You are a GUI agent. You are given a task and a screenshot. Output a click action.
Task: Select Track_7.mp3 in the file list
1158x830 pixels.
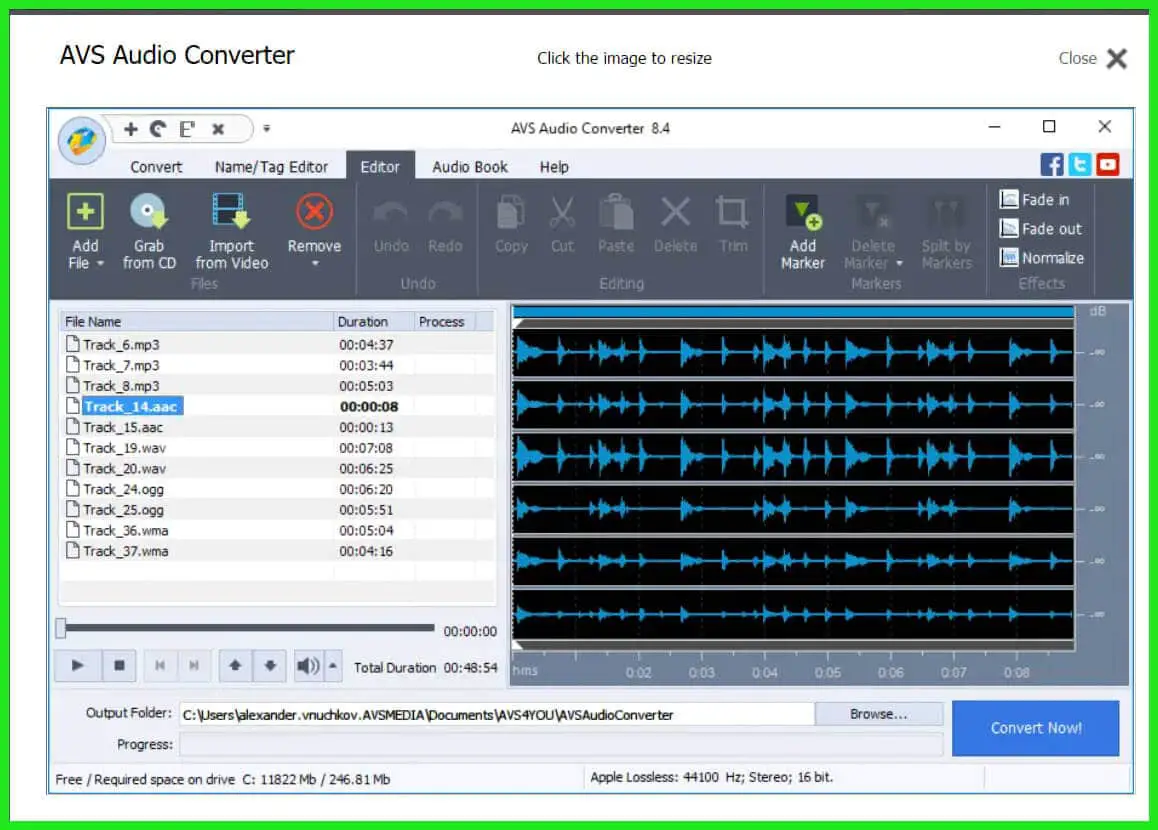277,365
